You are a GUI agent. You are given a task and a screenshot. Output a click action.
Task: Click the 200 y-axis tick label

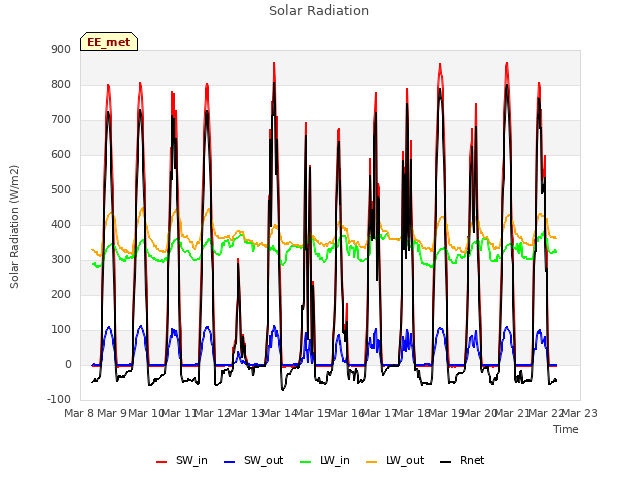[61, 295]
